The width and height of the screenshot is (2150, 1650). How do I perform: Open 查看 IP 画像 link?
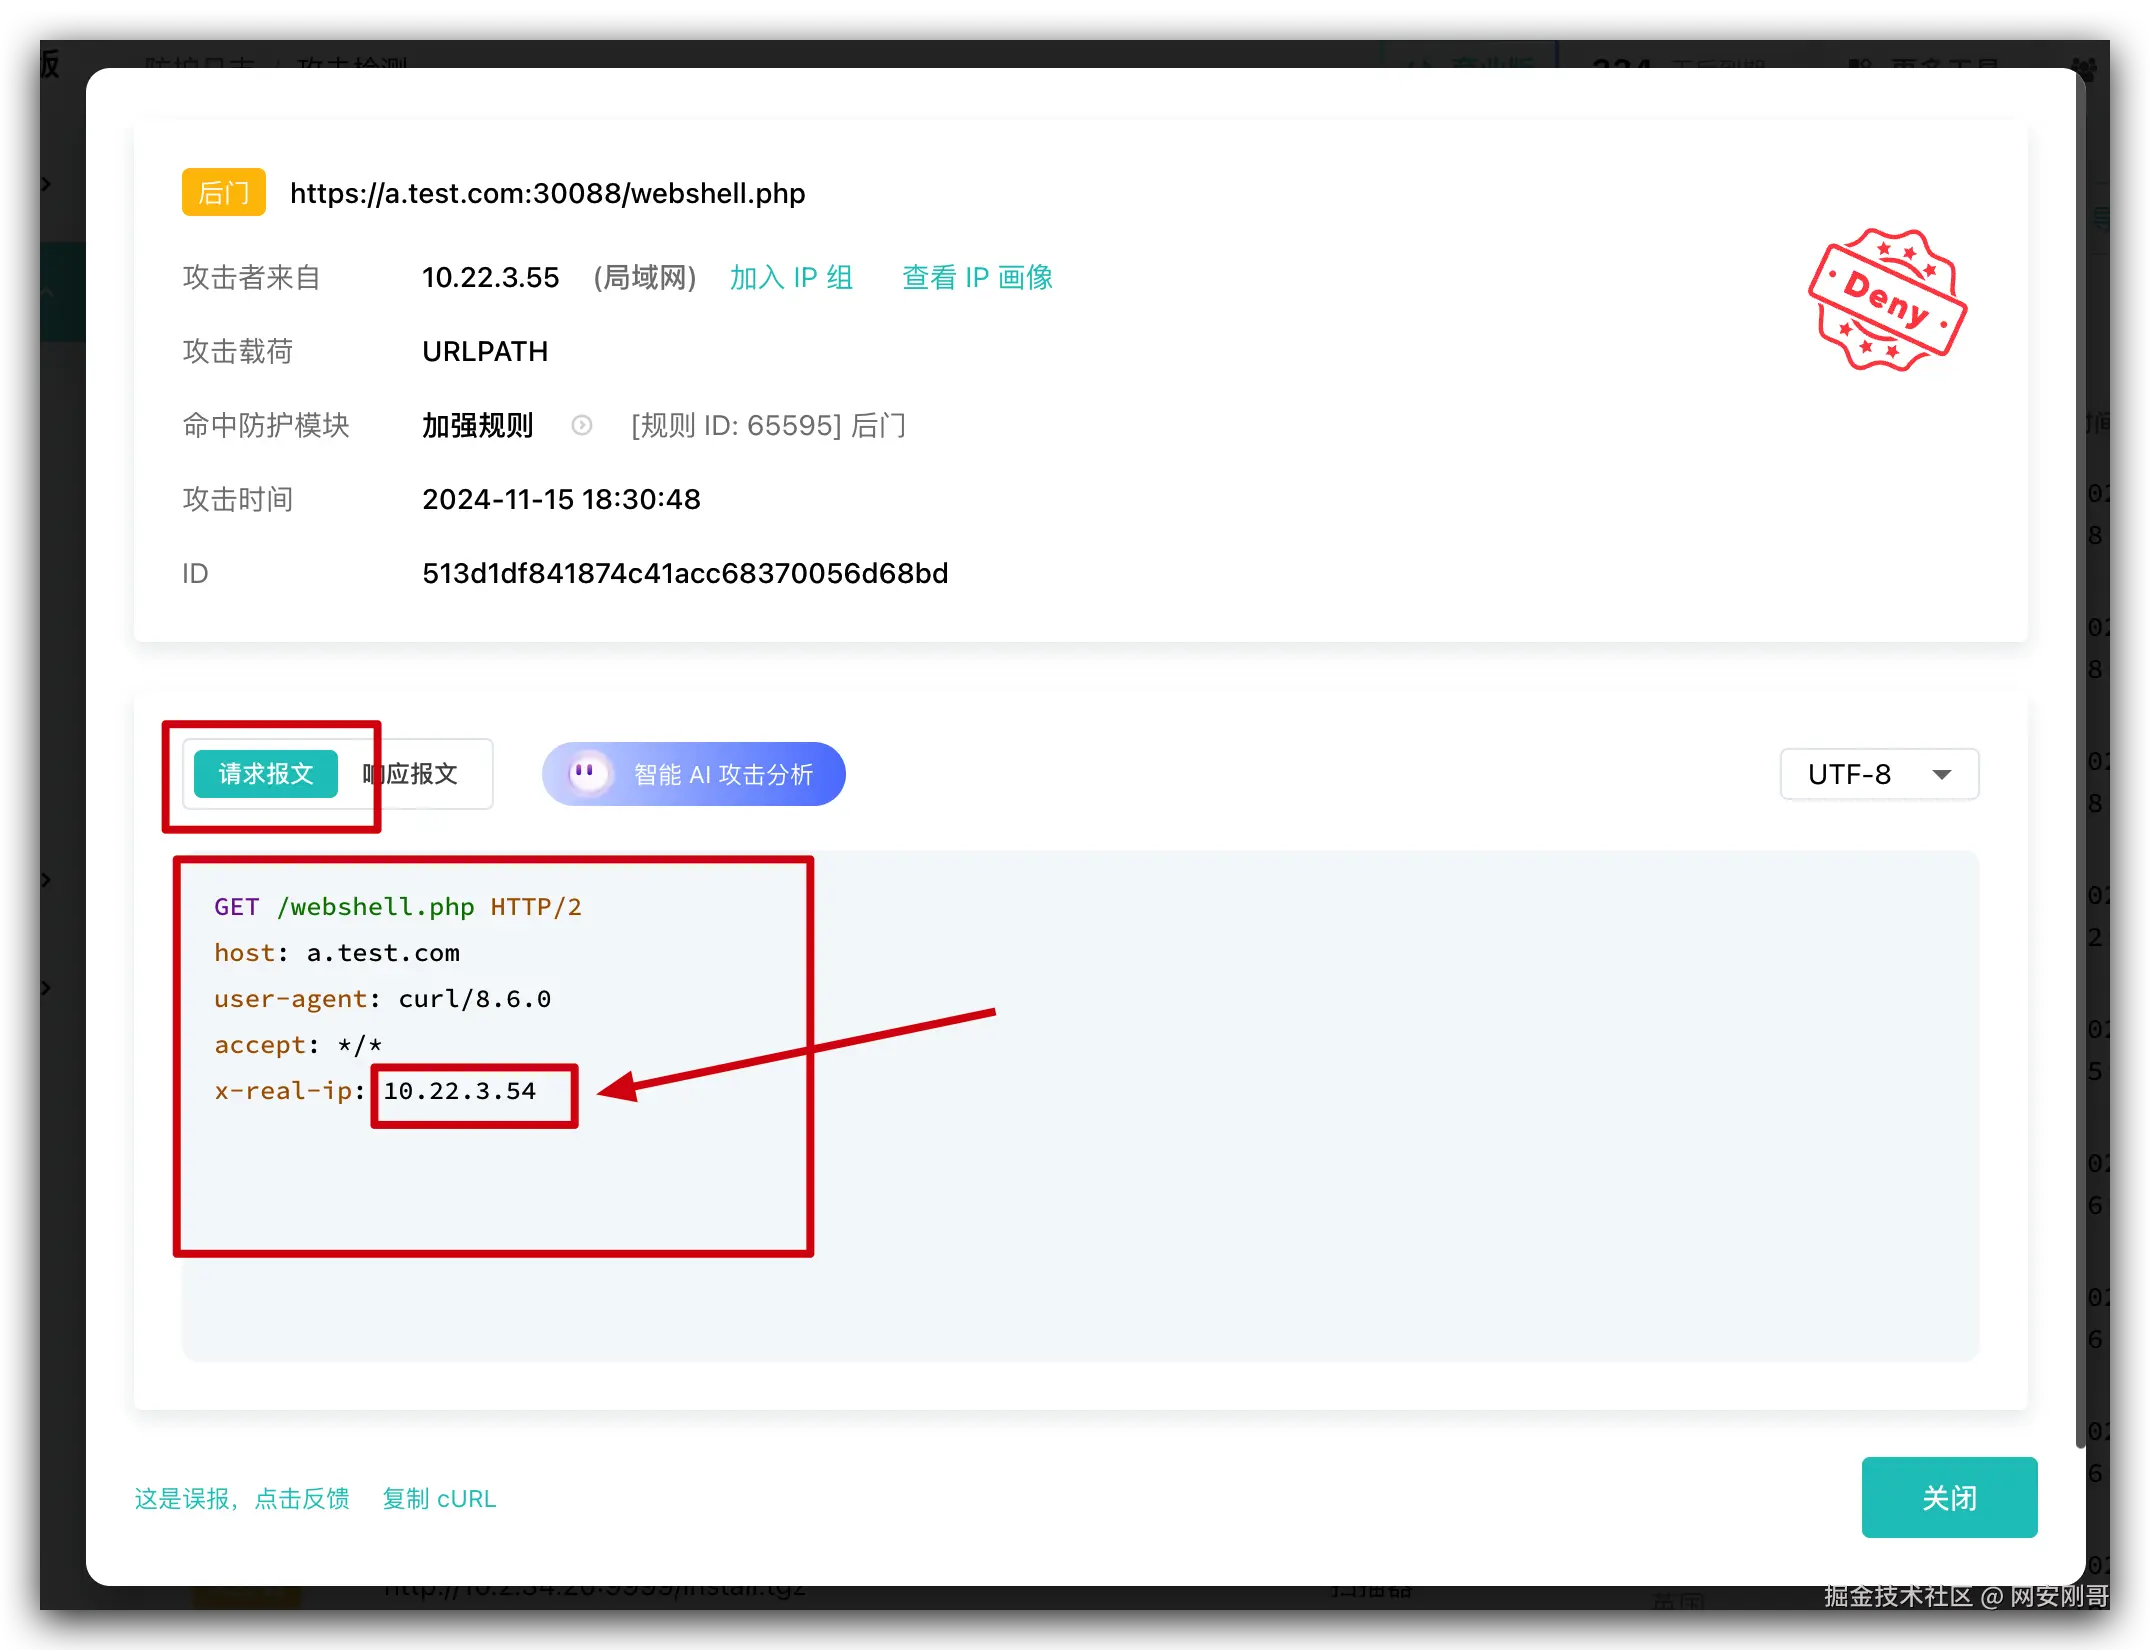click(977, 277)
